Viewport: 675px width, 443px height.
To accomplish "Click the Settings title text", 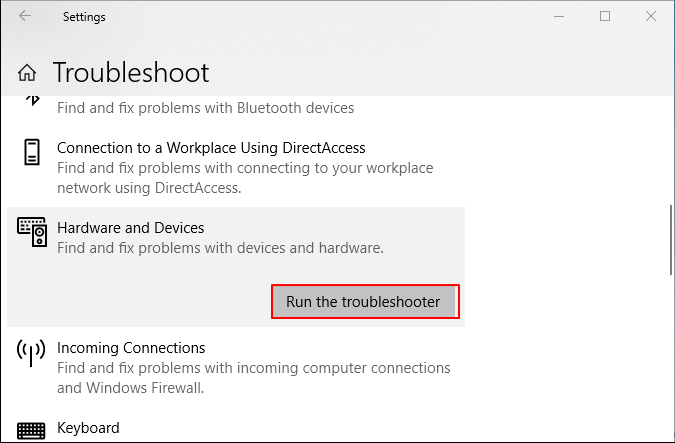I will tap(84, 17).
